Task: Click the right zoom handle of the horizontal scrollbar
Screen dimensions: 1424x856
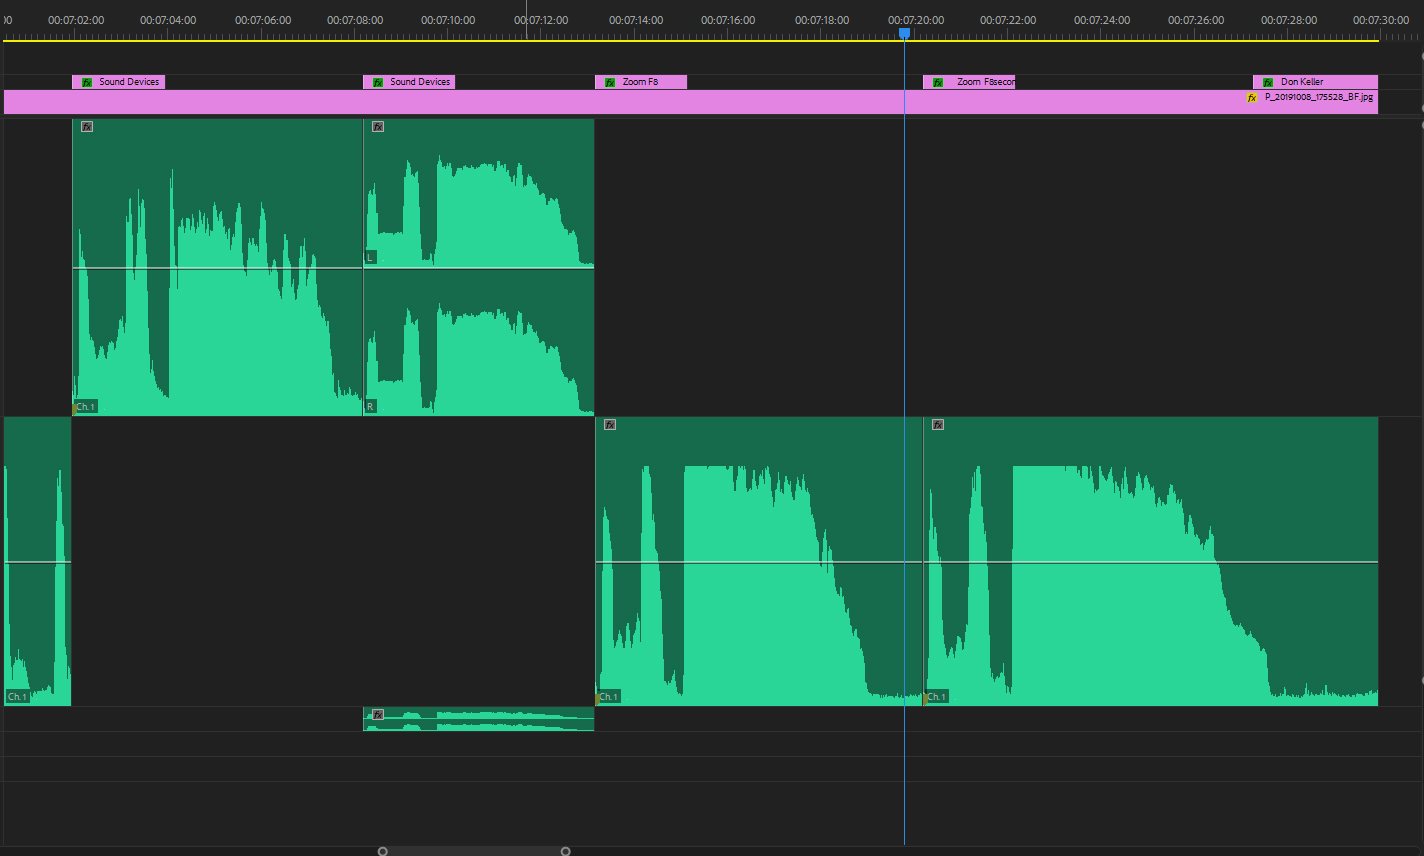Action: [565, 851]
